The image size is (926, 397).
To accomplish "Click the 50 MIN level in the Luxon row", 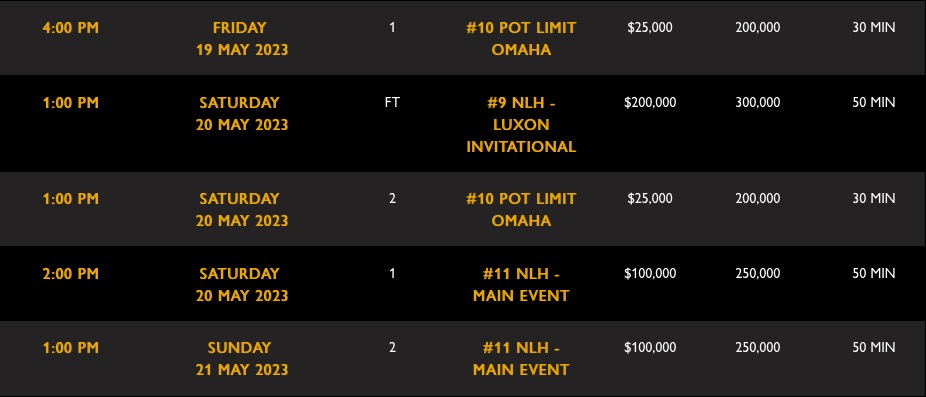I will (x=873, y=103).
